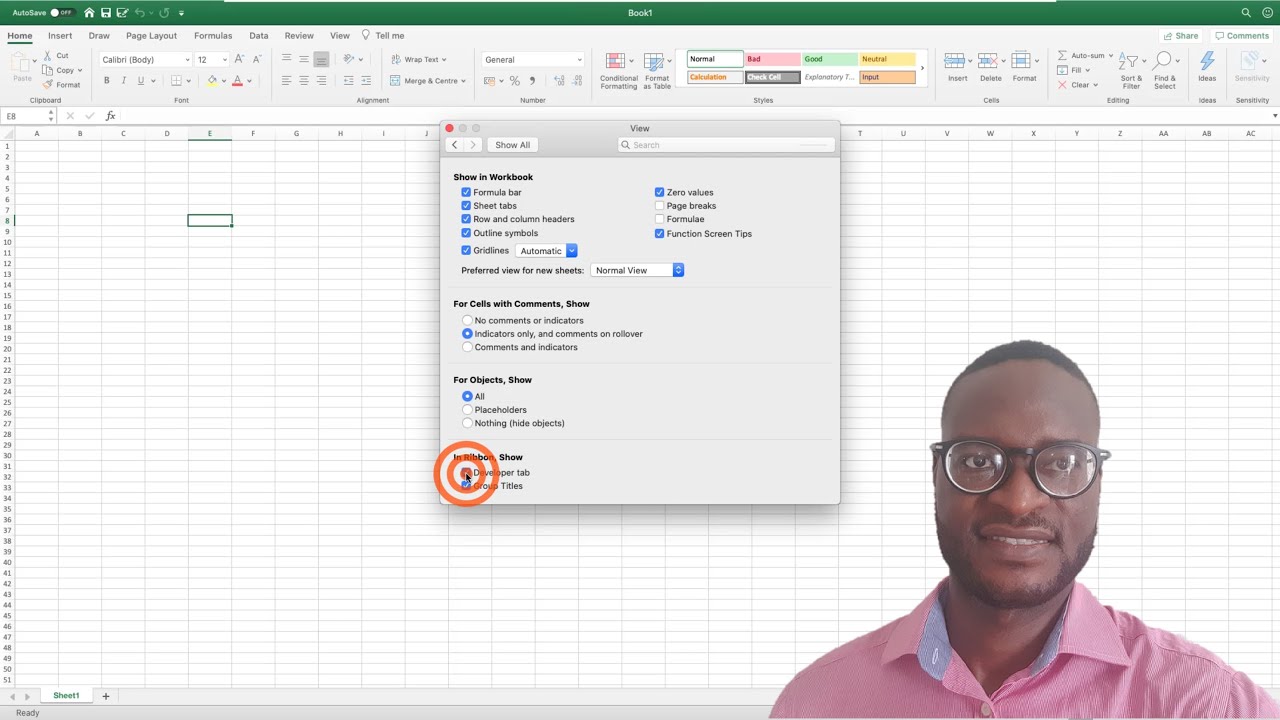Open the Gridlines color Automatic dropdown

[x=546, y=251]
